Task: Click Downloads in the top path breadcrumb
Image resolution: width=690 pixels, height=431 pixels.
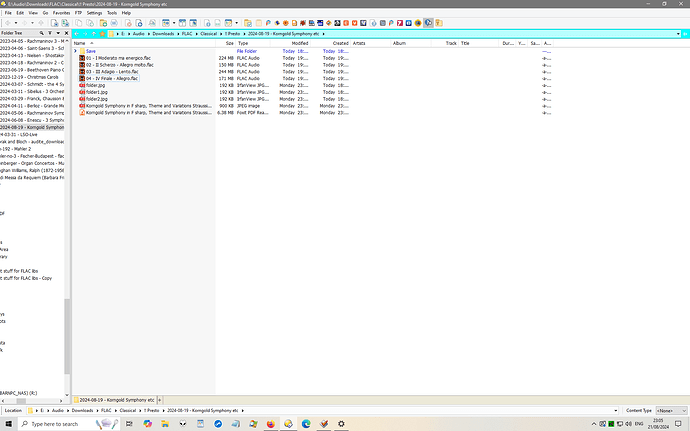Action: [x=163, y=34]
